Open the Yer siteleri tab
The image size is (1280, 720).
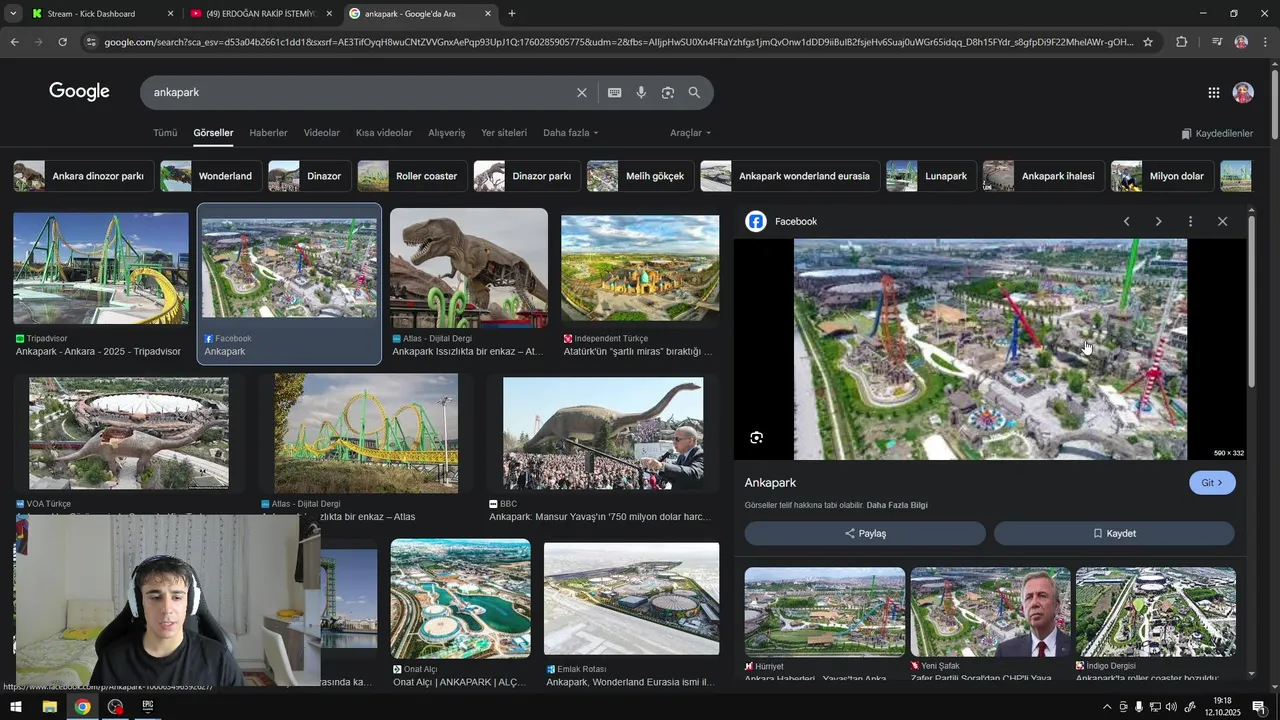tap(504, 133)
